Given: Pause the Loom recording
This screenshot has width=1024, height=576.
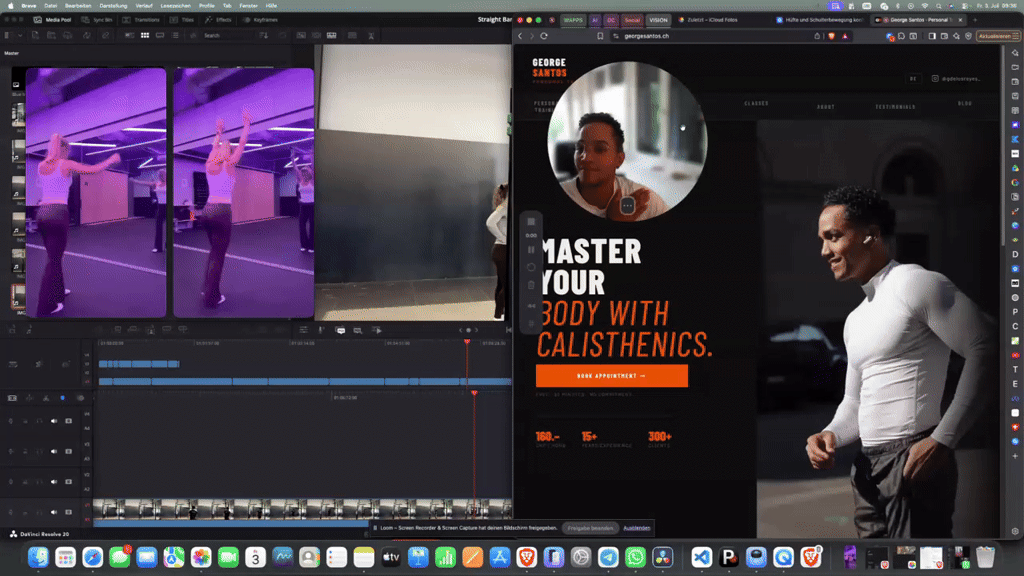Looking at the screenshot, I should pos(531,249).
